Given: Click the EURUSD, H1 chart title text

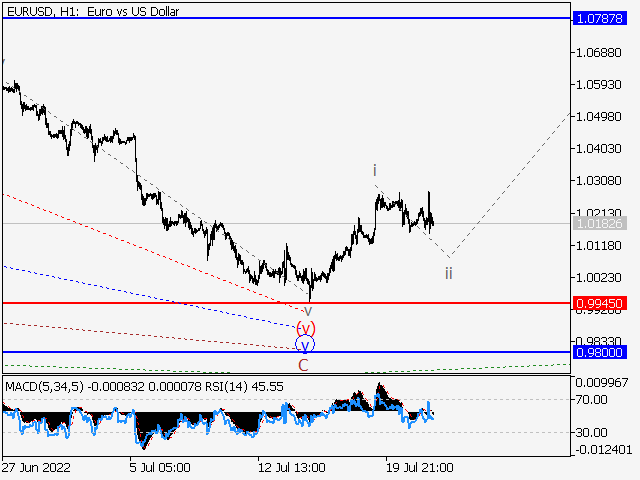Looking at the screenshot, I should tap(93, 11).
